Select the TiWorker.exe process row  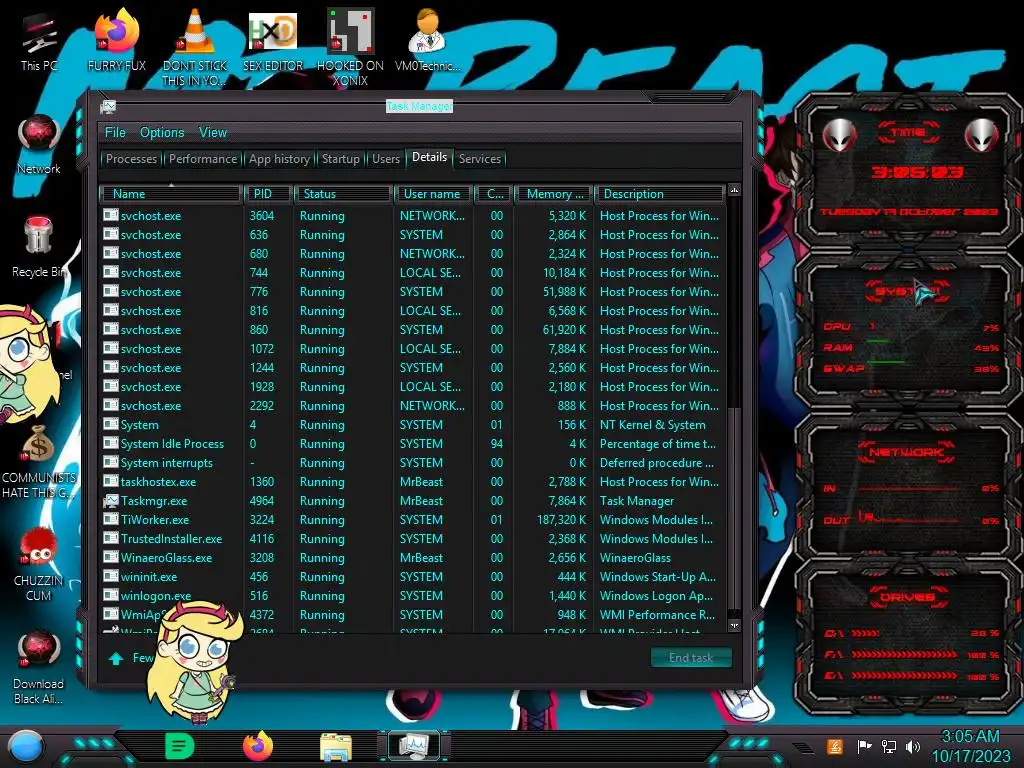click(x=413, y=520)
